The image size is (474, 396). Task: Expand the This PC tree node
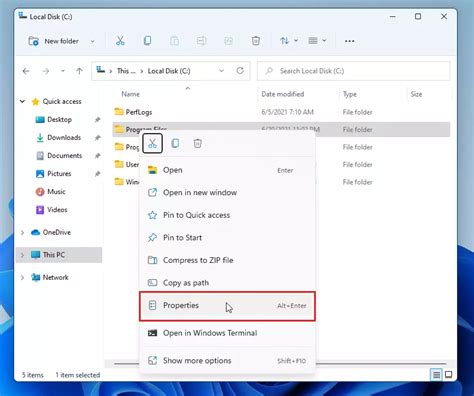[22, 255]
